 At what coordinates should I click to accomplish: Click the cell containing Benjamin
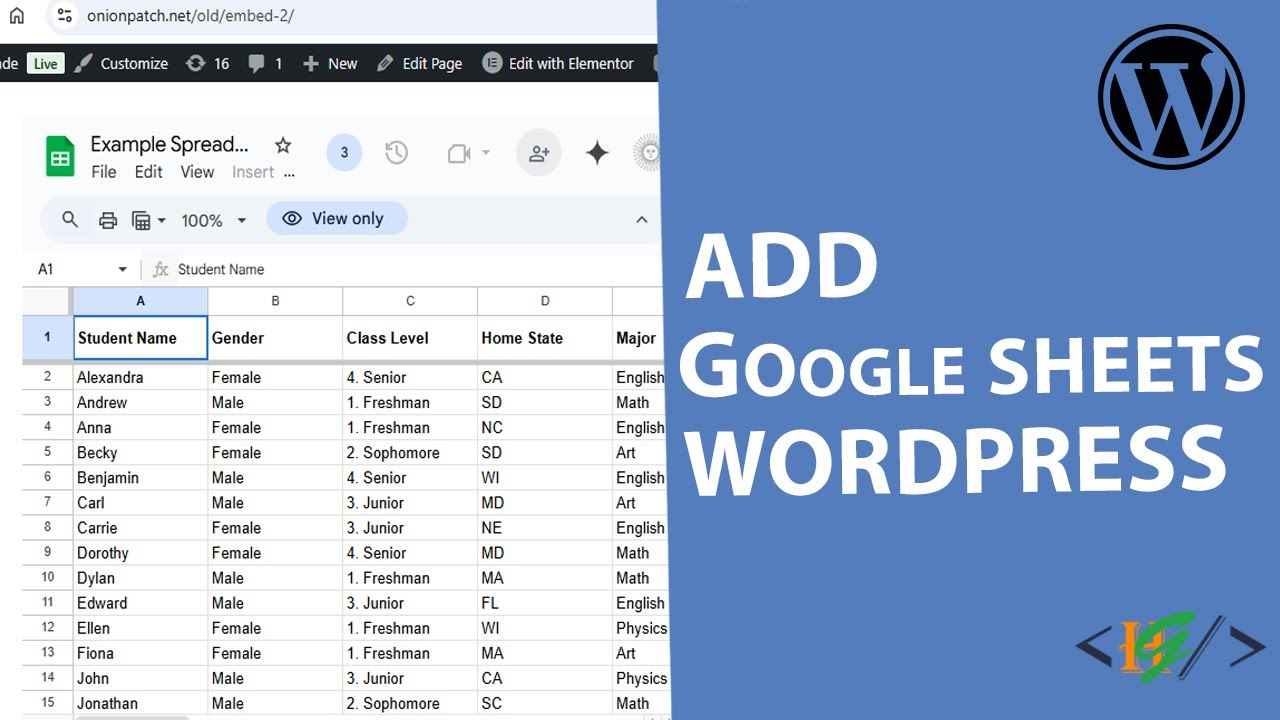tap(140, 478)
